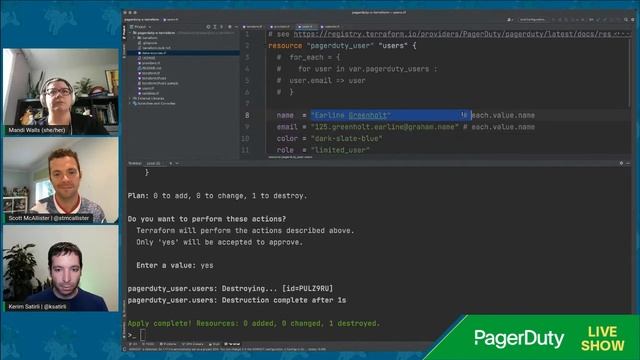Expand the External Libraries node
640x360 pixels.
(131, 98)
